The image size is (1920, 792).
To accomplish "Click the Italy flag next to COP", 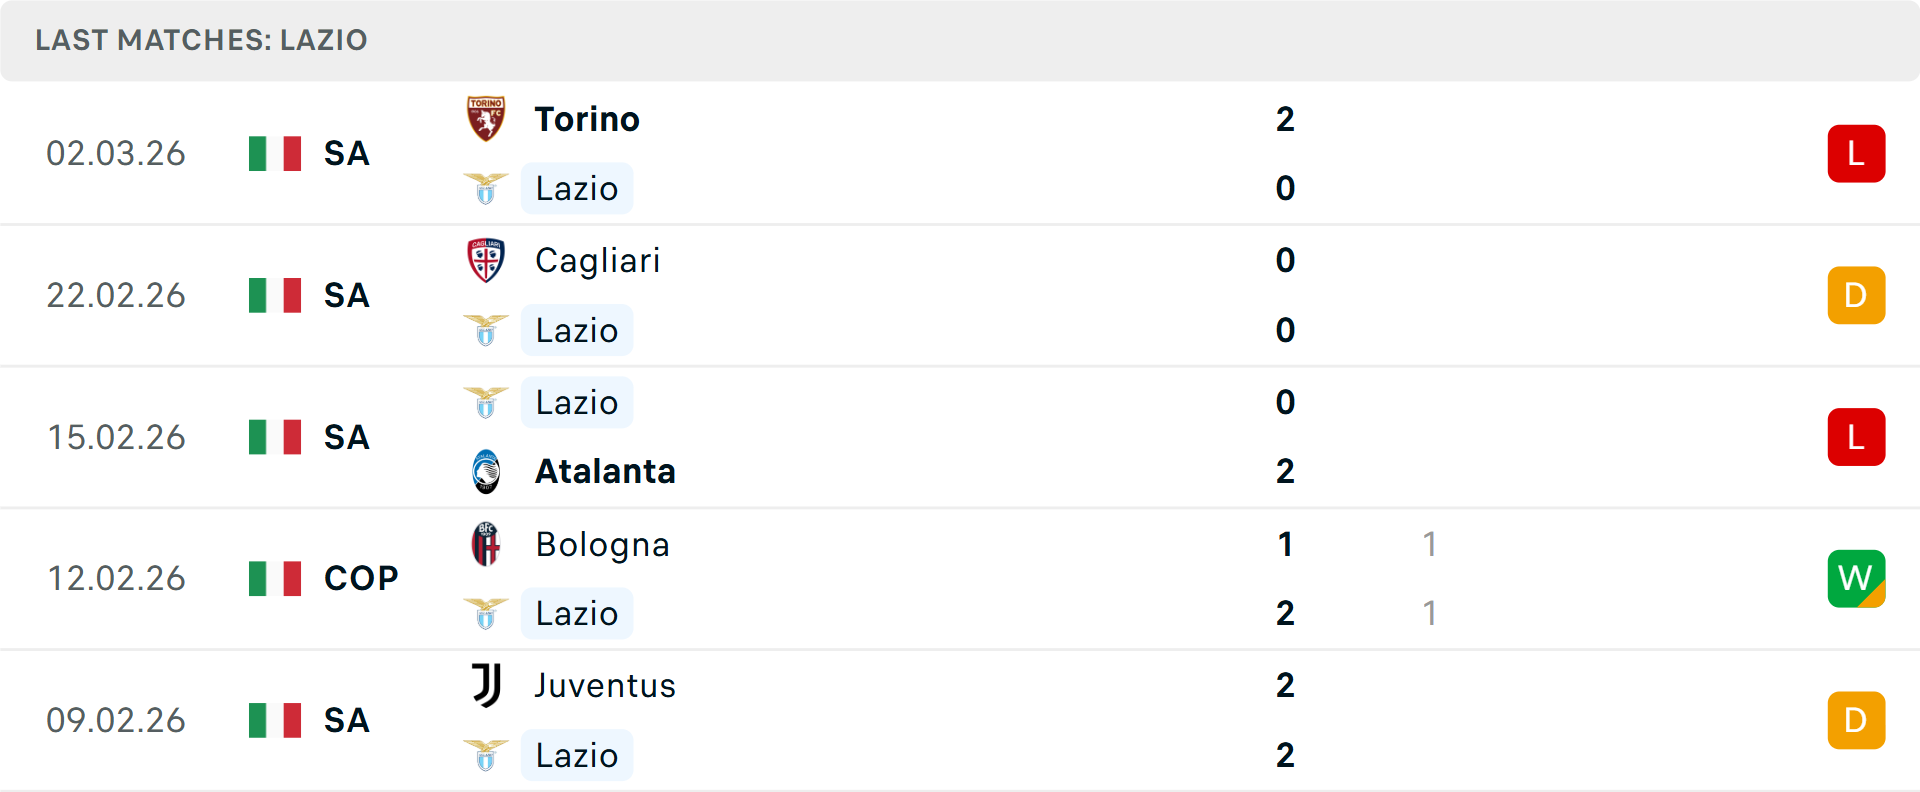I will [275, 578].
